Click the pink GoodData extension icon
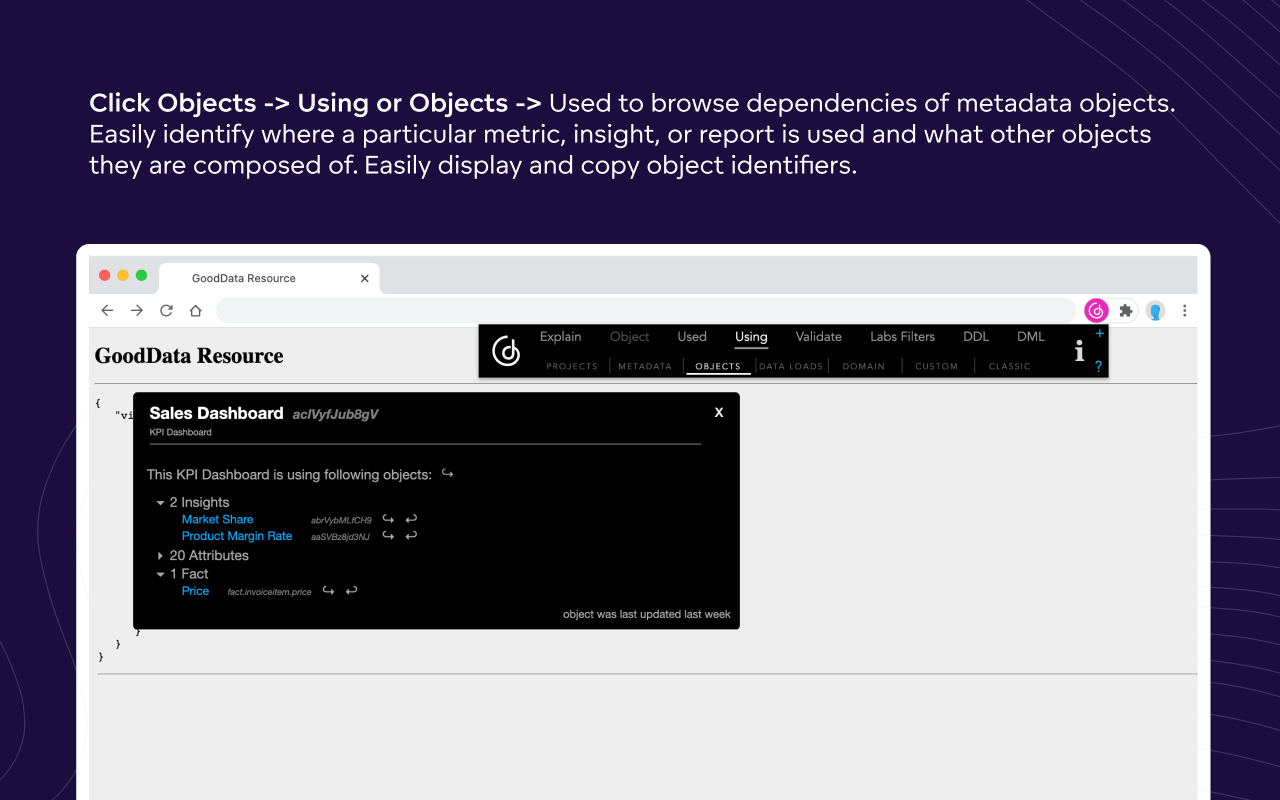The width and height of the screenshot is (1280, 800). click(1096, 311)
